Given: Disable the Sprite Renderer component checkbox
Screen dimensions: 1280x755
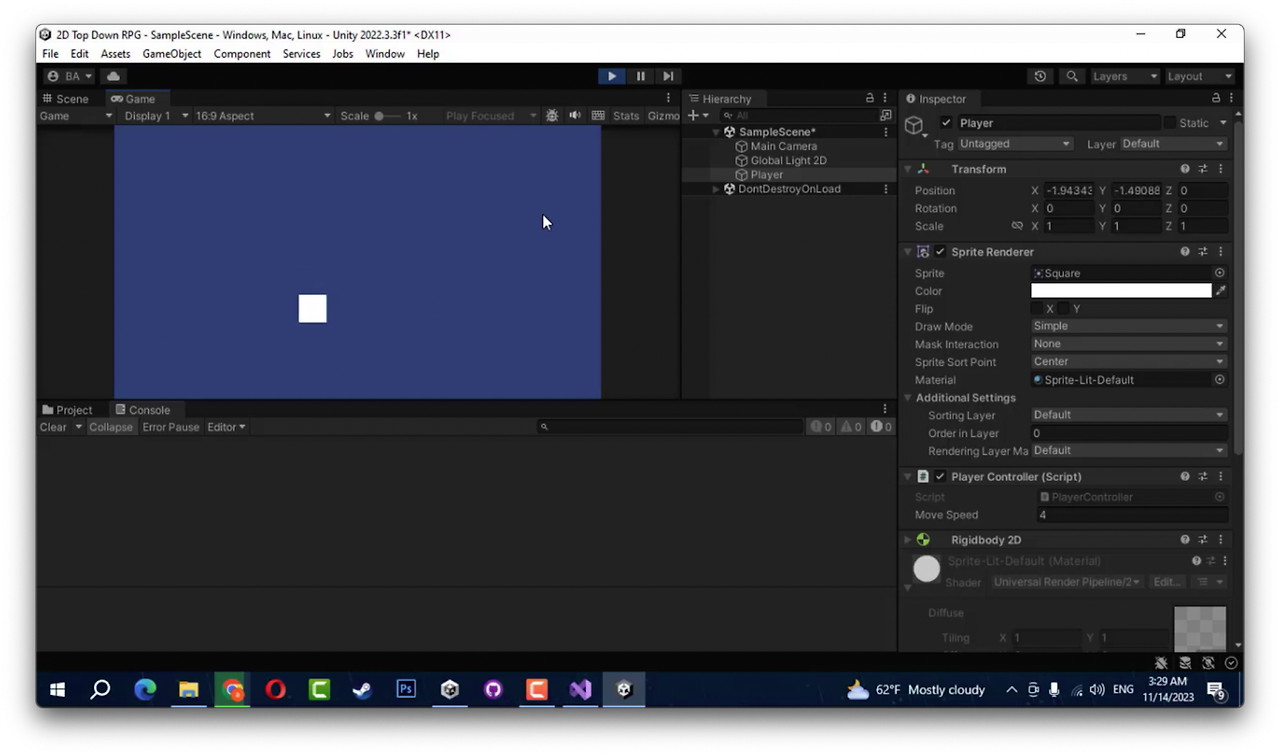Looking at the screenshot, I should 940,252.
